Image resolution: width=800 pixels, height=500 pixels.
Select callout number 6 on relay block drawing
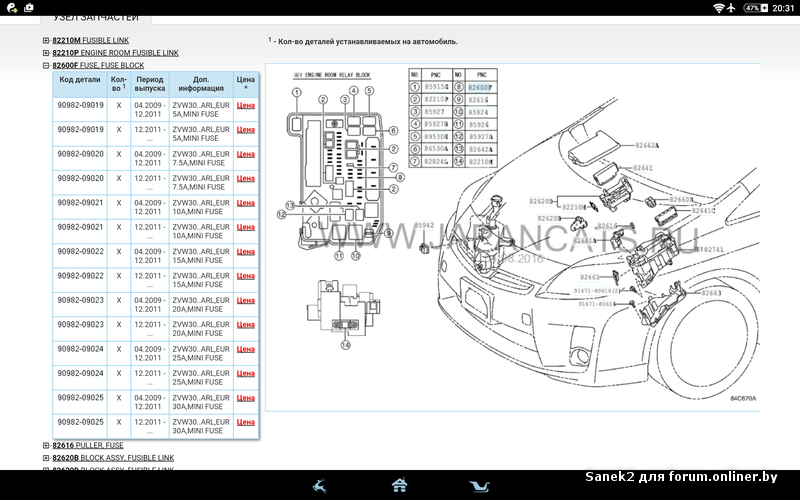coord(393,131)
